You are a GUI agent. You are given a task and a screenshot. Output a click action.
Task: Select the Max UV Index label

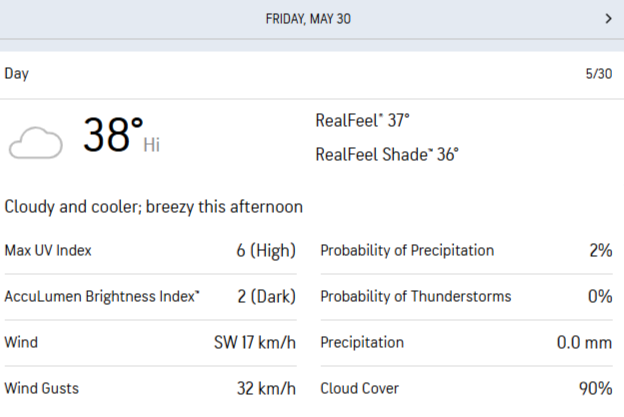click(x=48, y=250)
